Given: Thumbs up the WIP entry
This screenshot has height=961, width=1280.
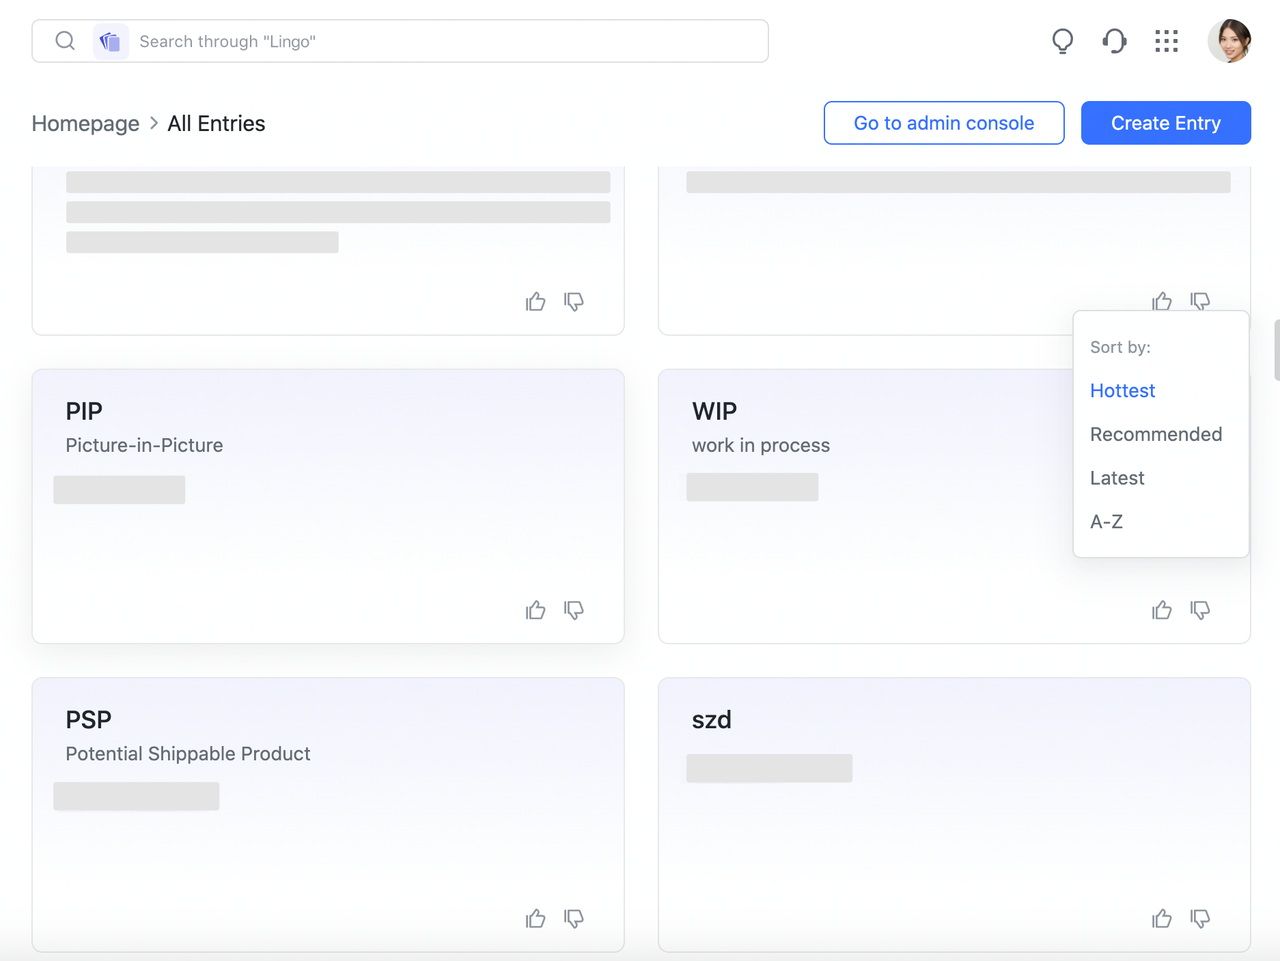Looking at the screenshot, I should coord(1162,610).
